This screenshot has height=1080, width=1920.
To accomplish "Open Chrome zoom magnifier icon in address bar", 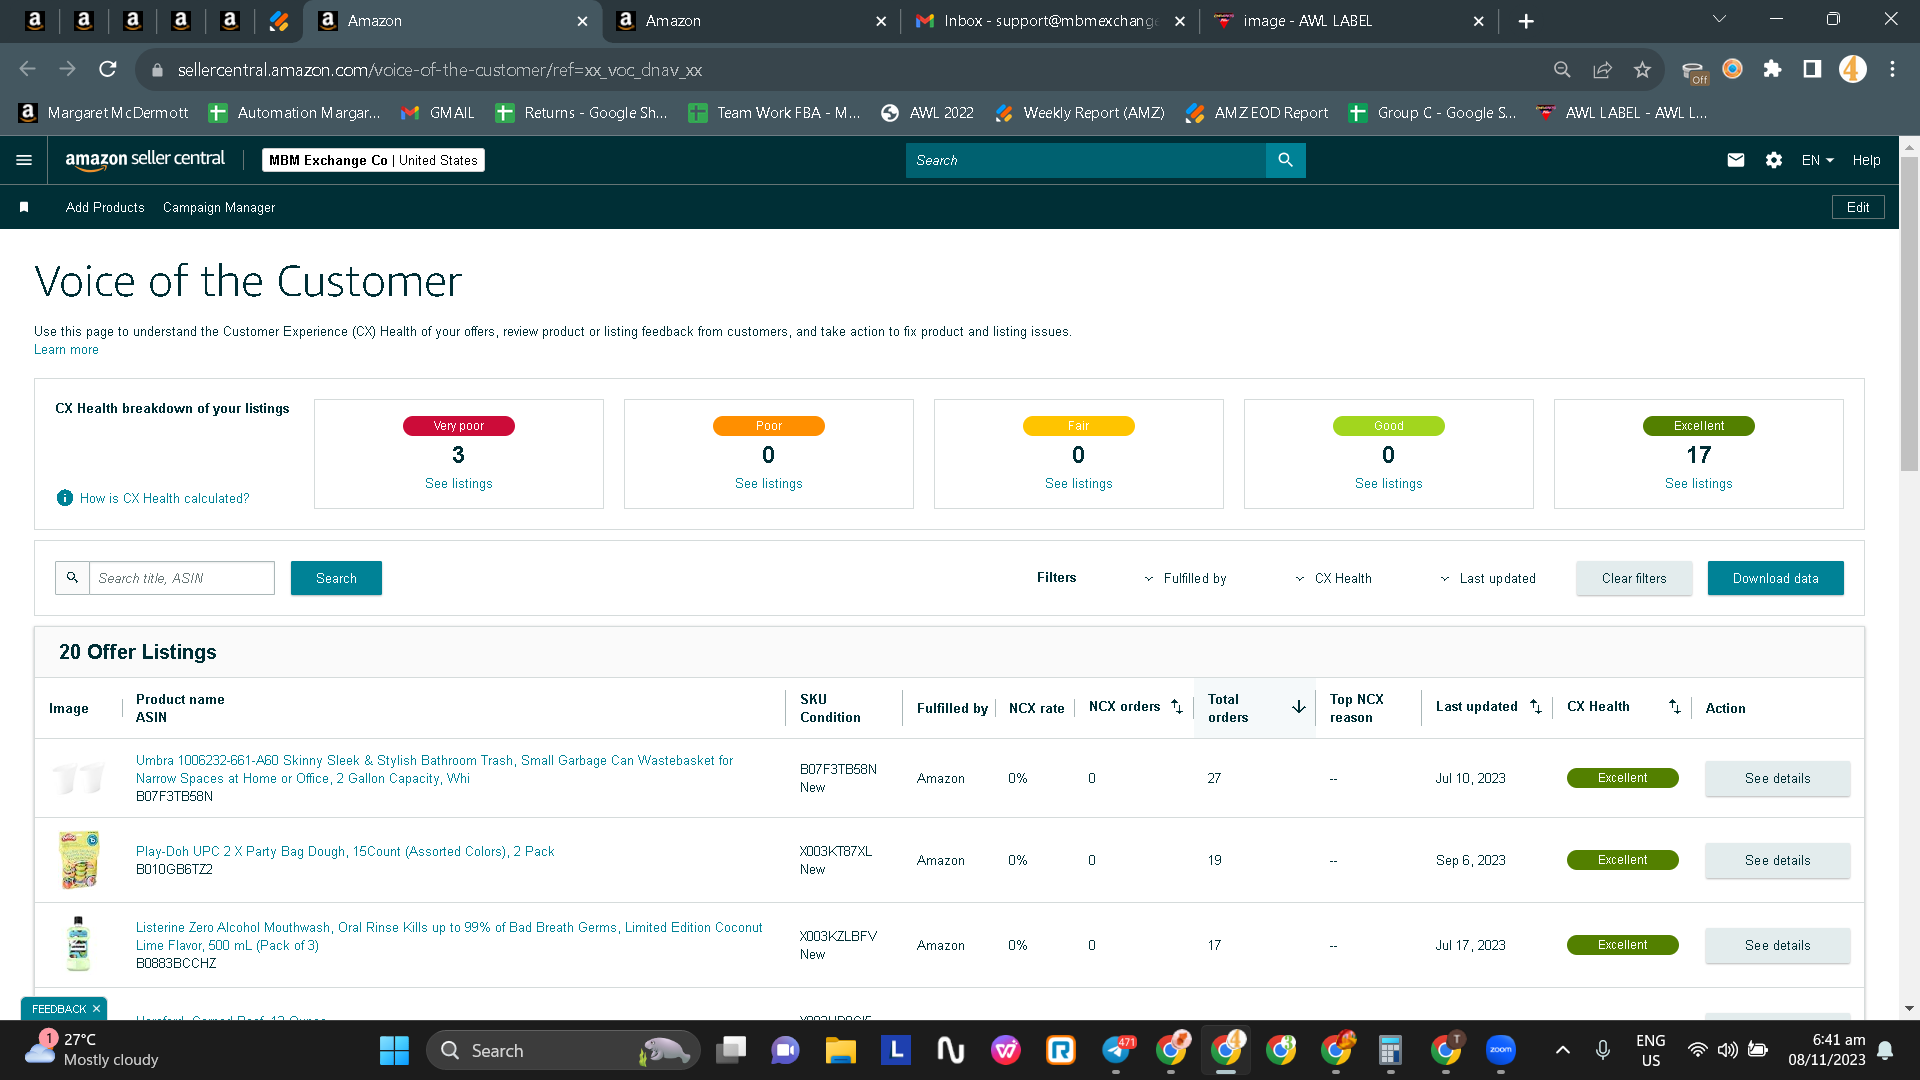I will point(1562,70).
